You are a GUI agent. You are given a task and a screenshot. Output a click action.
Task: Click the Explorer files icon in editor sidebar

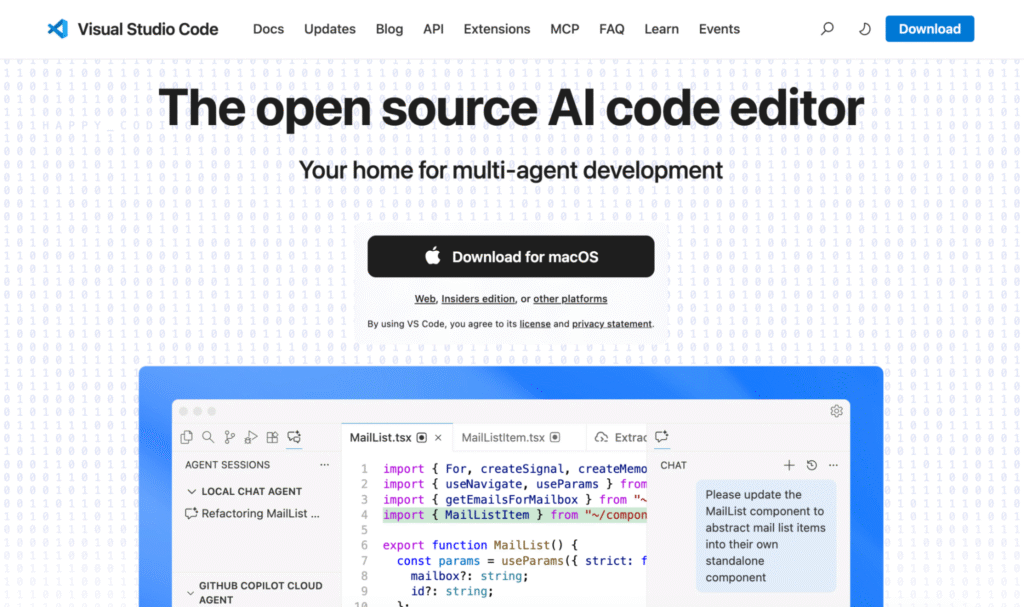(x=186, y=437)
